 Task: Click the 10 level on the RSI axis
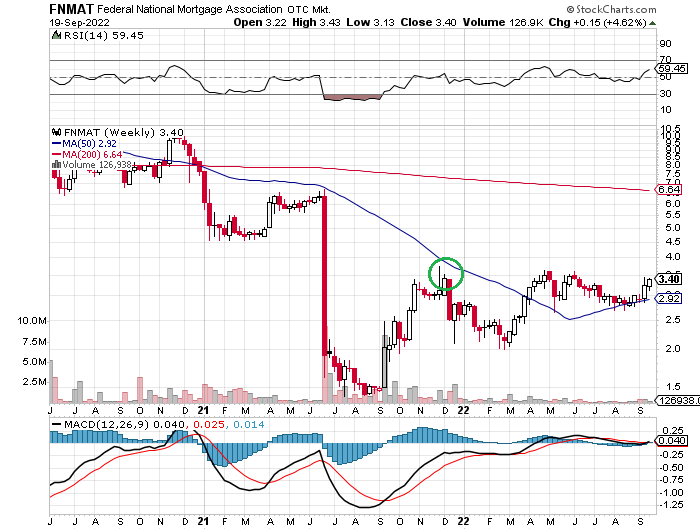tap(665, 109)
